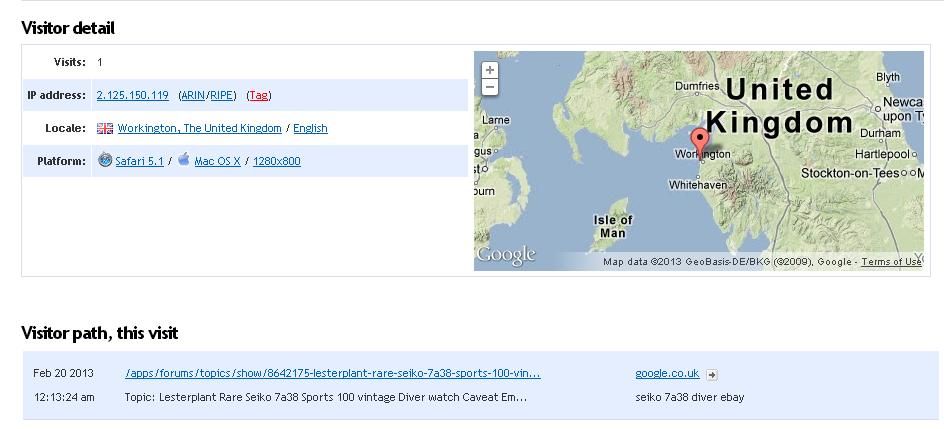Open the ARIN lookup link
The image size is (944, 429).
[x=193, y=95]
